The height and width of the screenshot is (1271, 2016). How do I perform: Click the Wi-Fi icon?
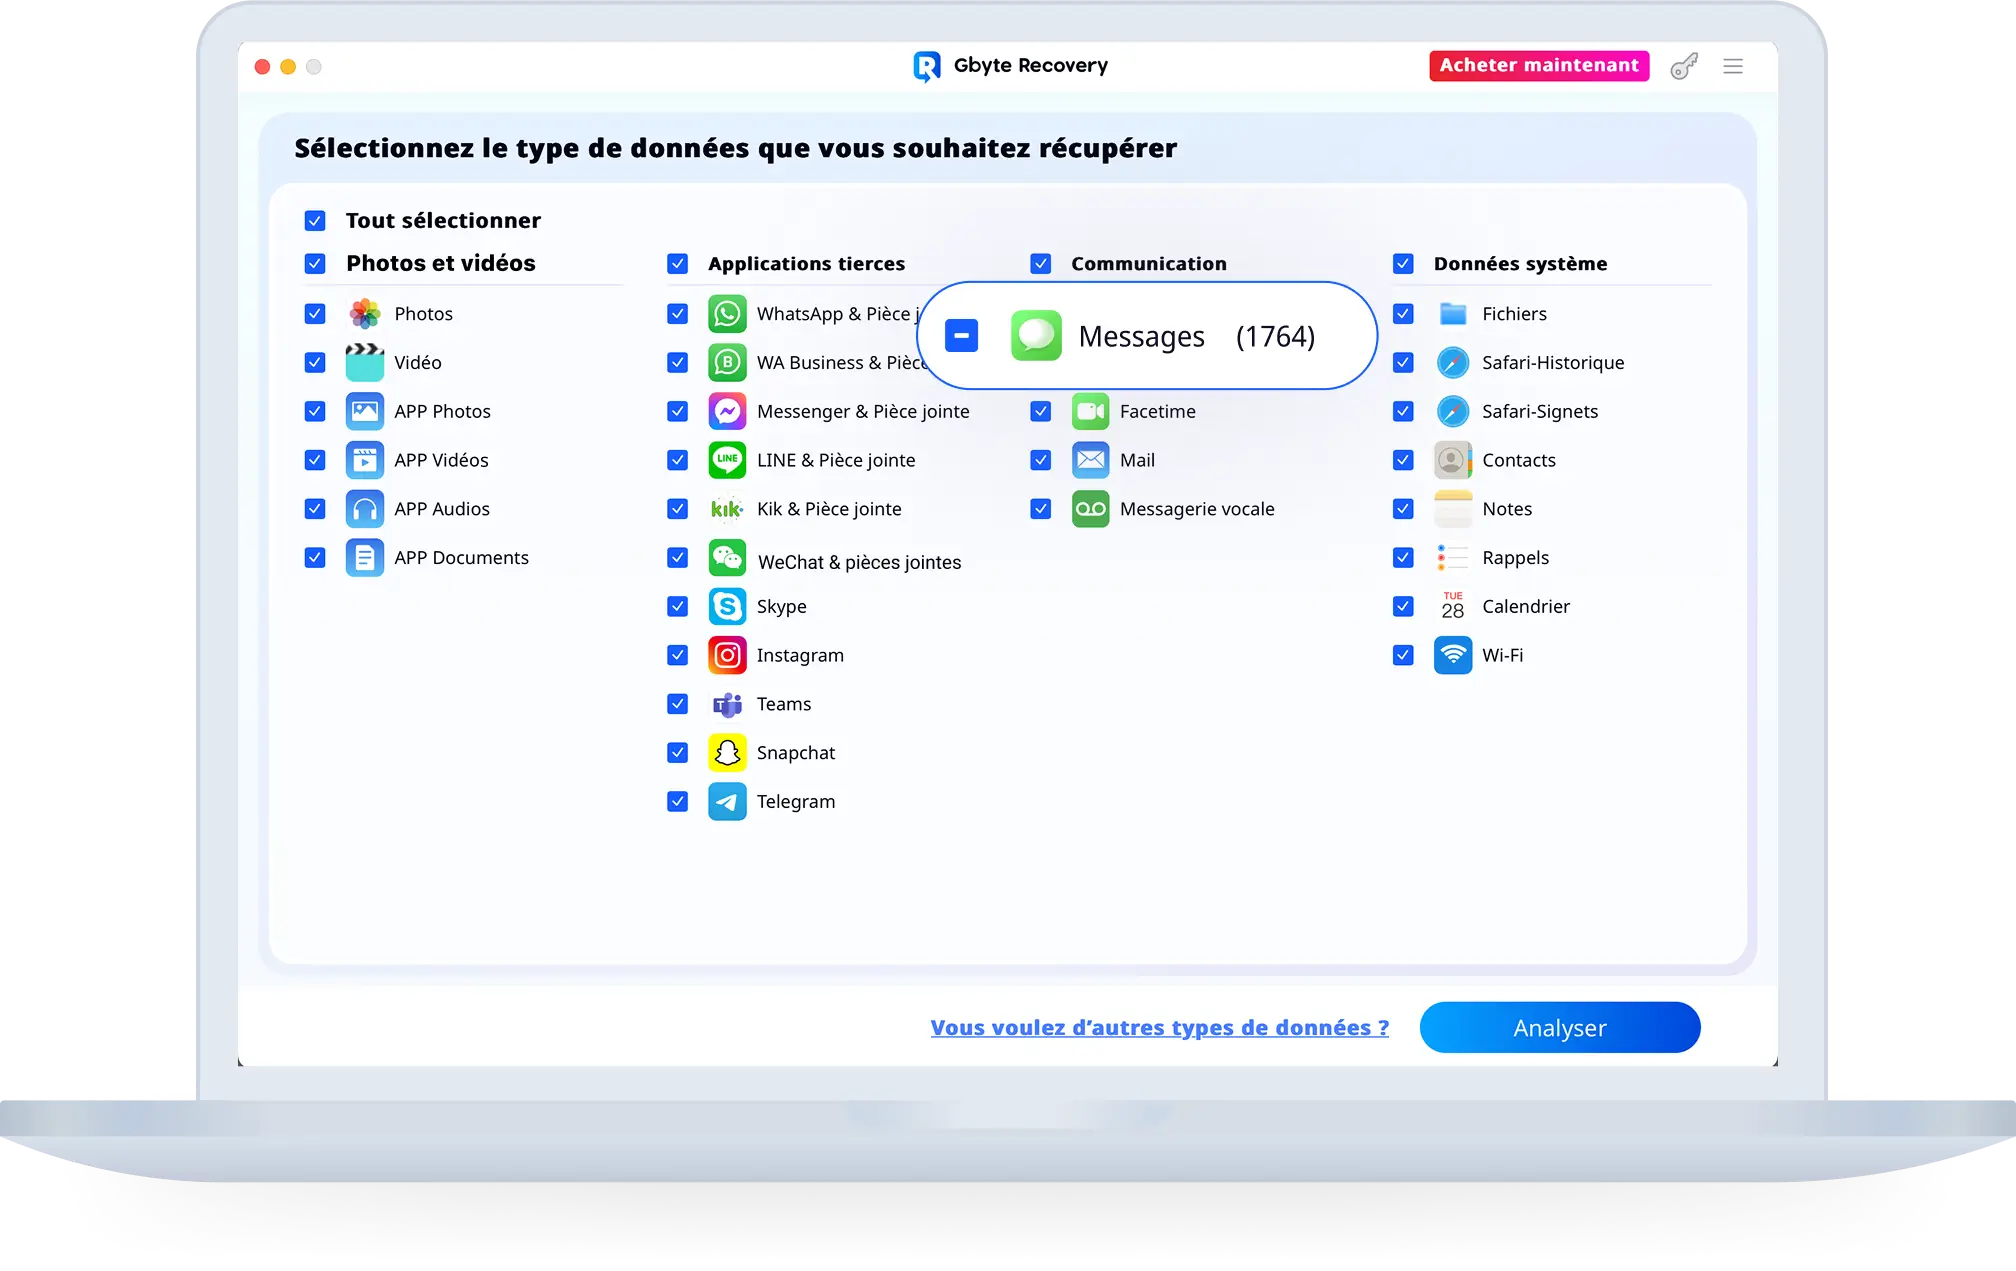coord(1452,655)
